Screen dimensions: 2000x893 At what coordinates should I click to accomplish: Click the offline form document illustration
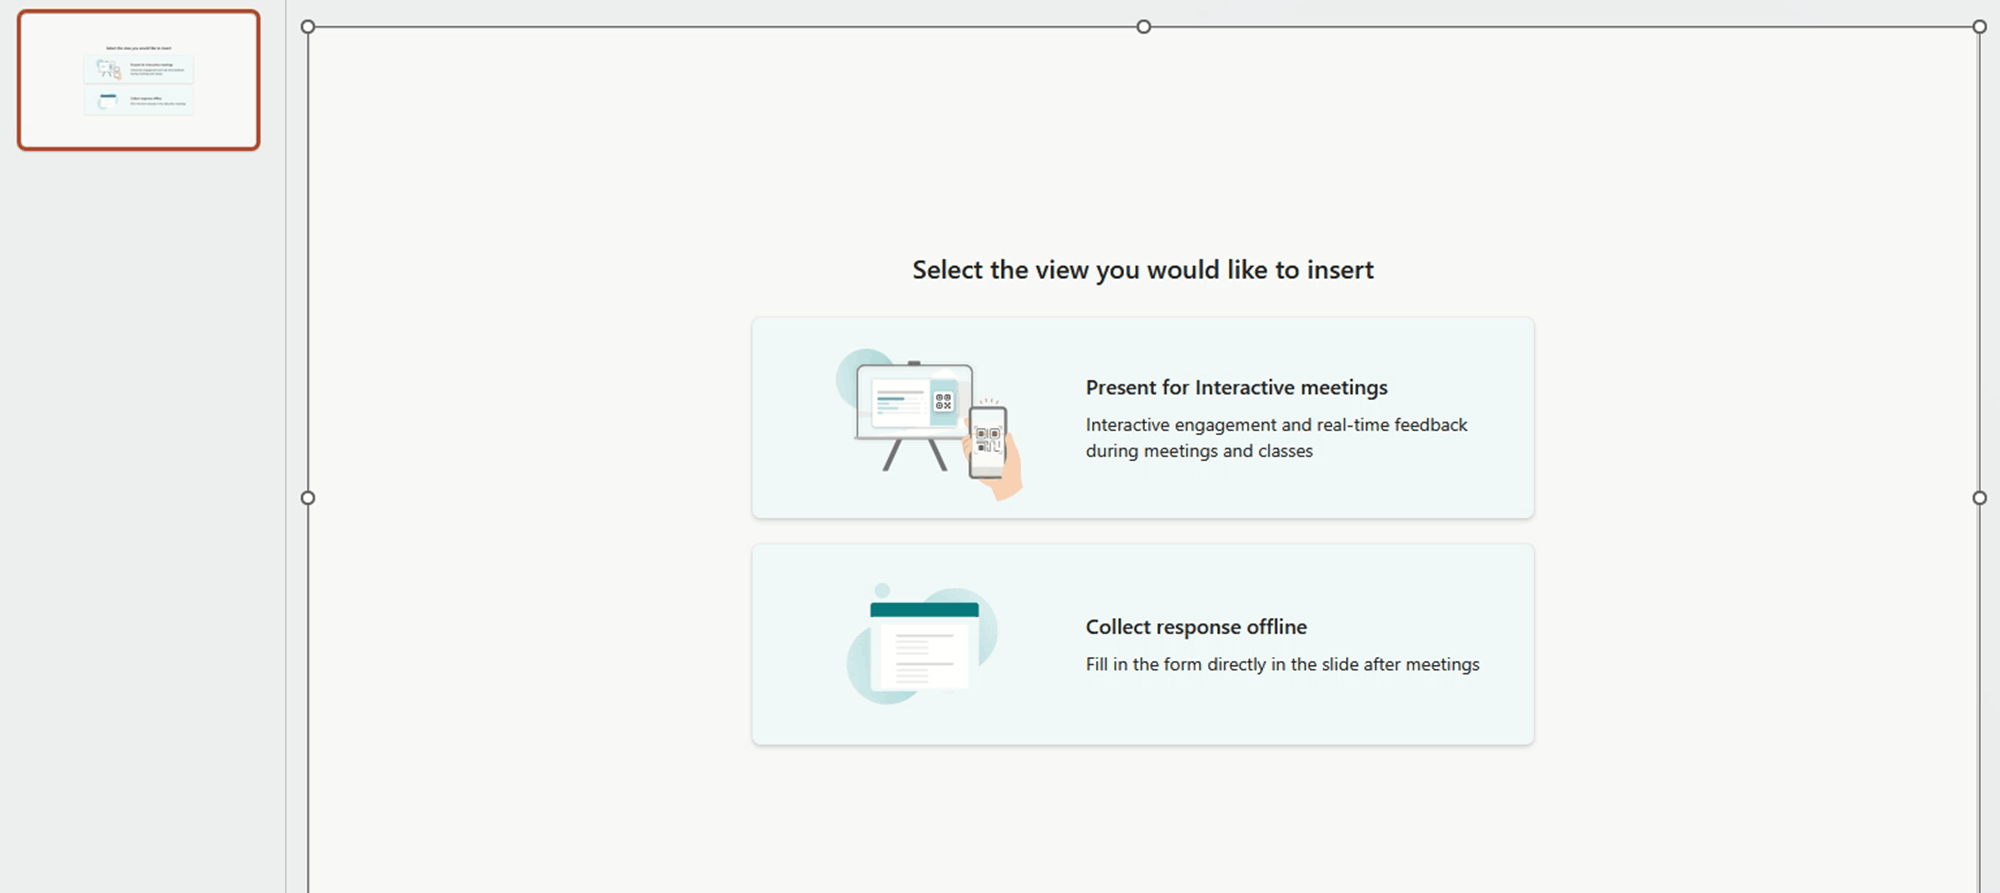tap(922, 644)
